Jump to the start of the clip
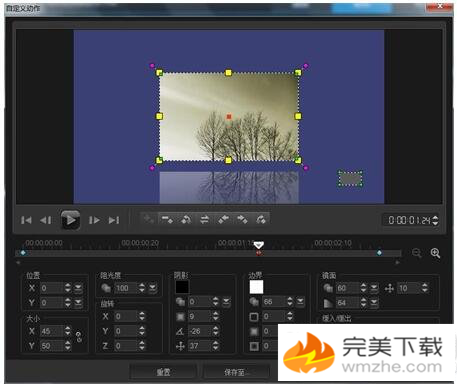 (x=26, y=220)
